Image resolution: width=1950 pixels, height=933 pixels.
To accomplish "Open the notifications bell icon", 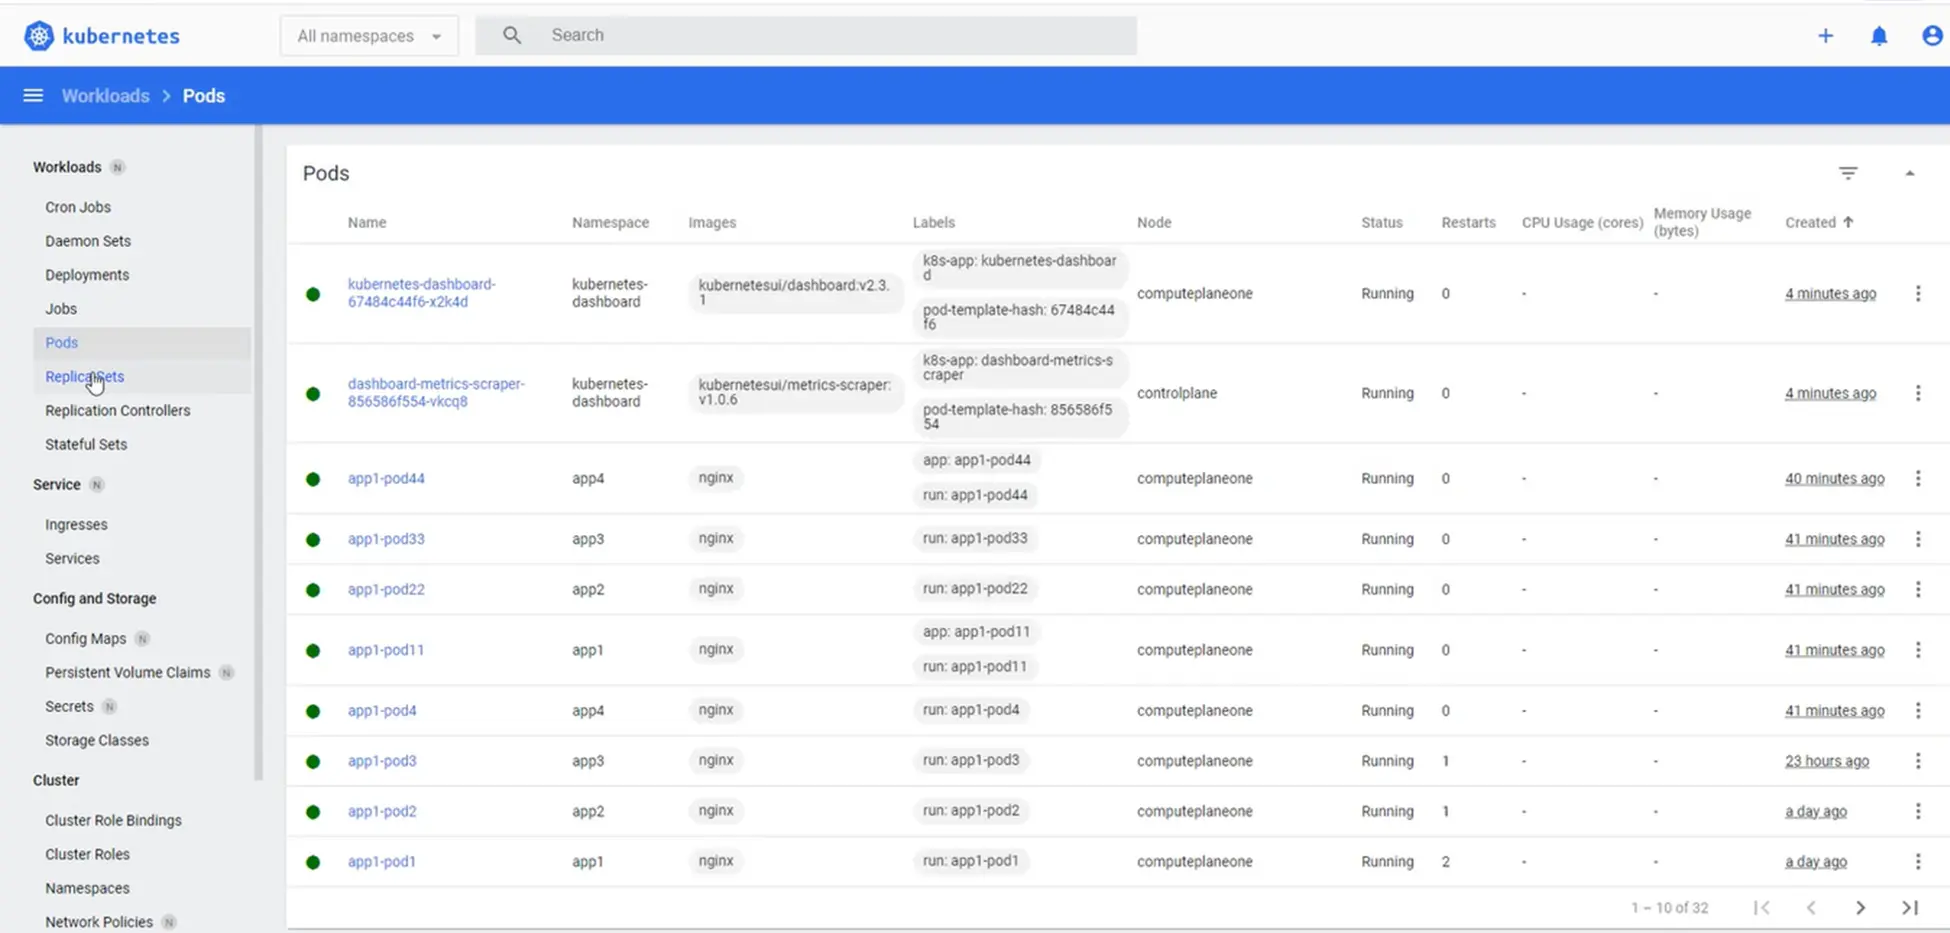I will click(x=1879, y=35).
